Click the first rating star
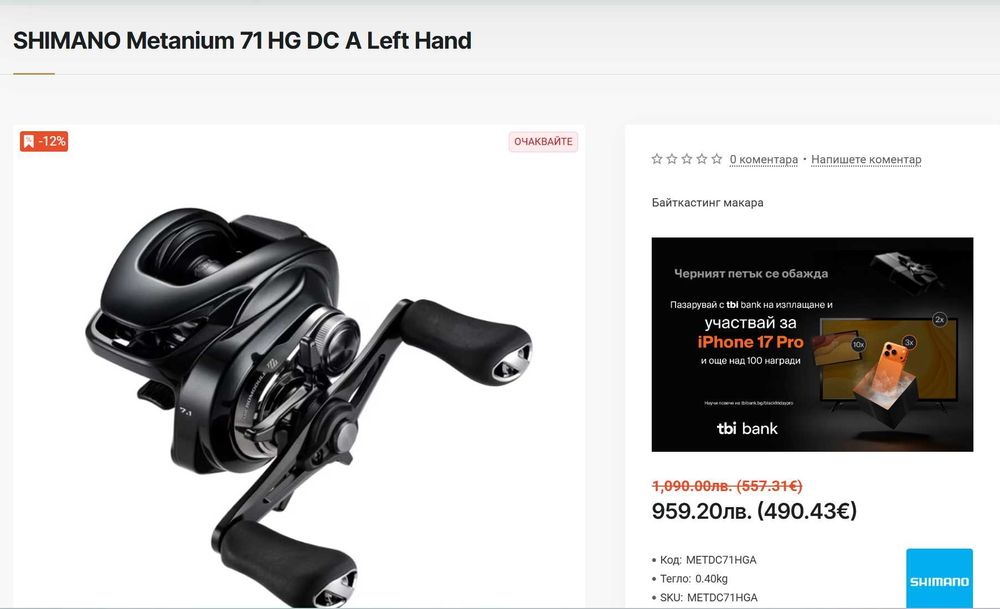This screenshot has width=1000, height=609. coord(657,159)
